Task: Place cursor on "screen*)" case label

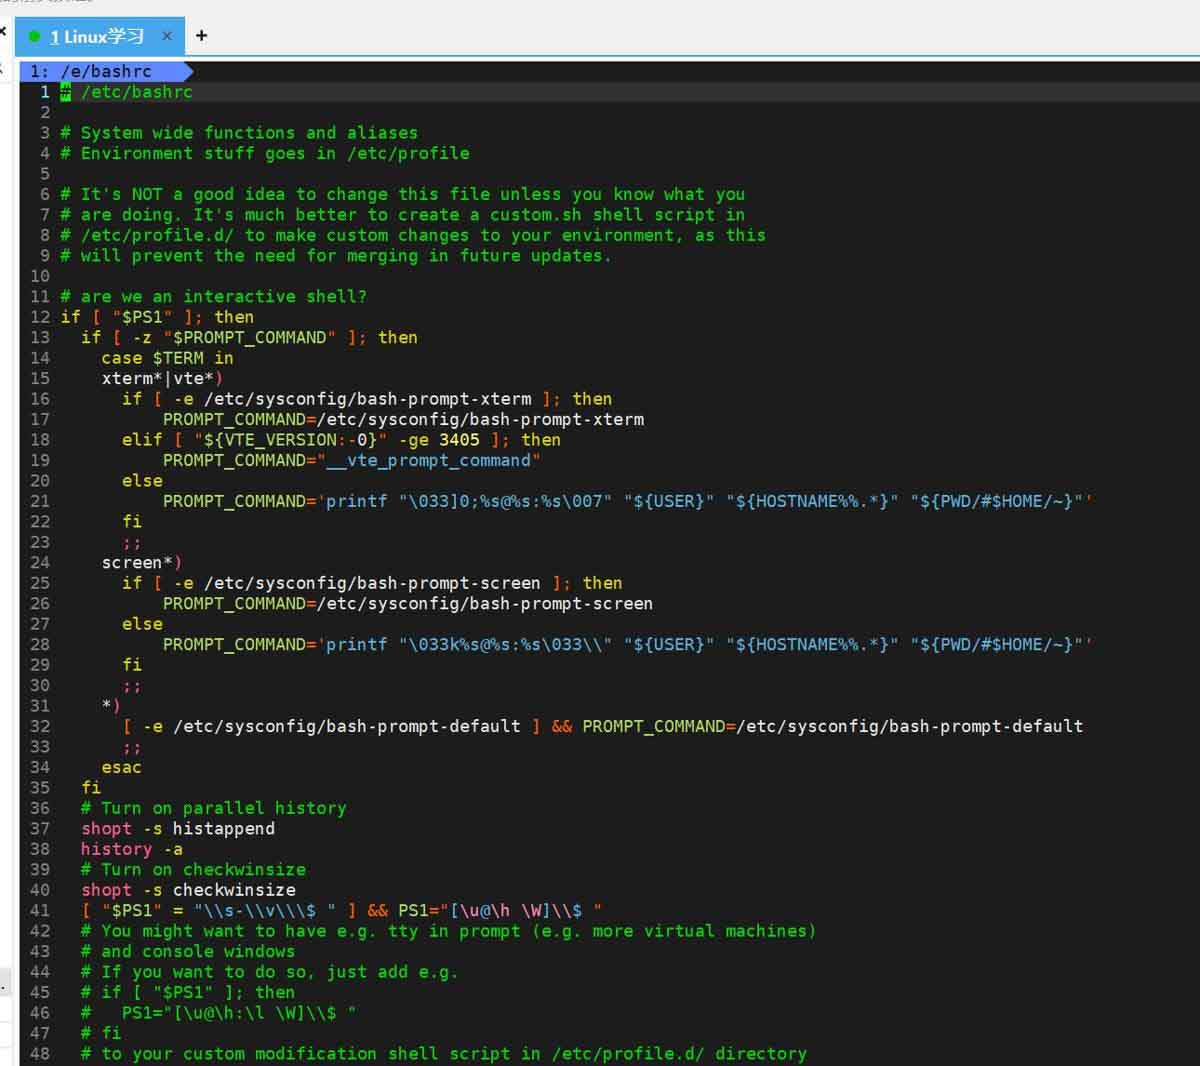Action: (x=141, y=563)
